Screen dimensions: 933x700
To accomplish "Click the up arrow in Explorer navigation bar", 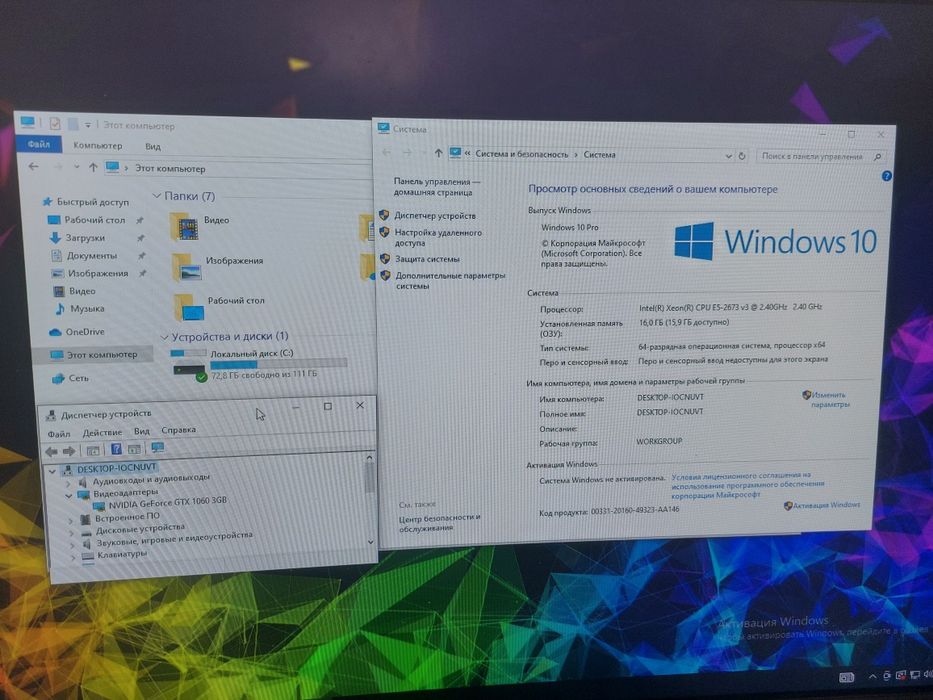I will tap(93, 168).
